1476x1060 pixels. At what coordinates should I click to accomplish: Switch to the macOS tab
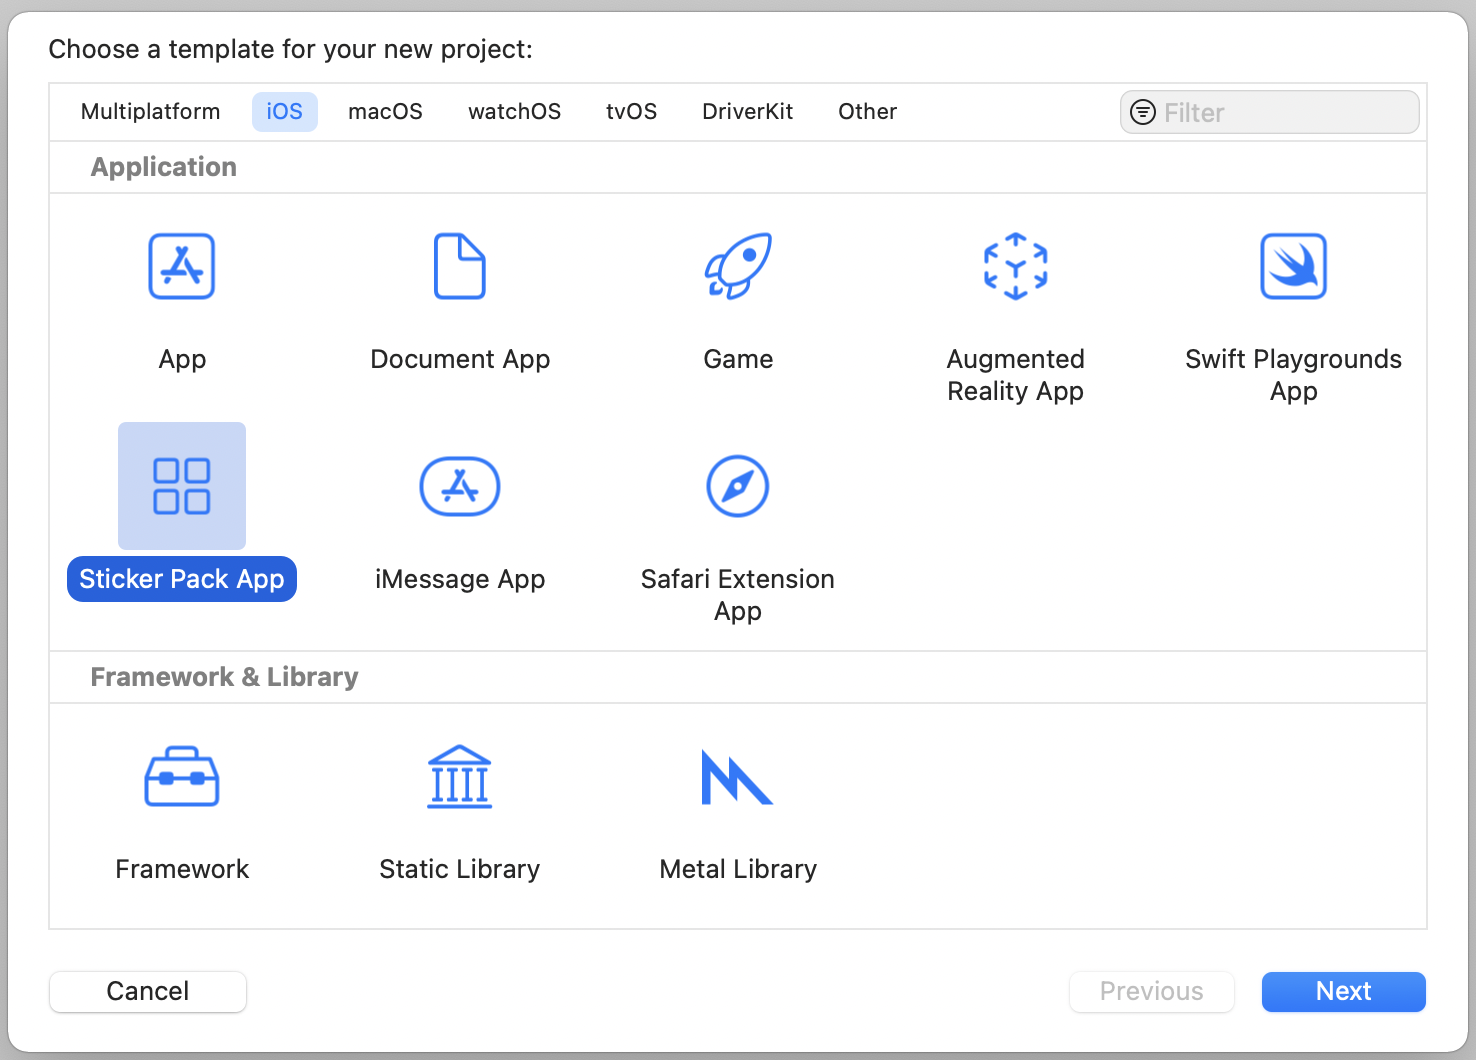(x=385, y=112)
